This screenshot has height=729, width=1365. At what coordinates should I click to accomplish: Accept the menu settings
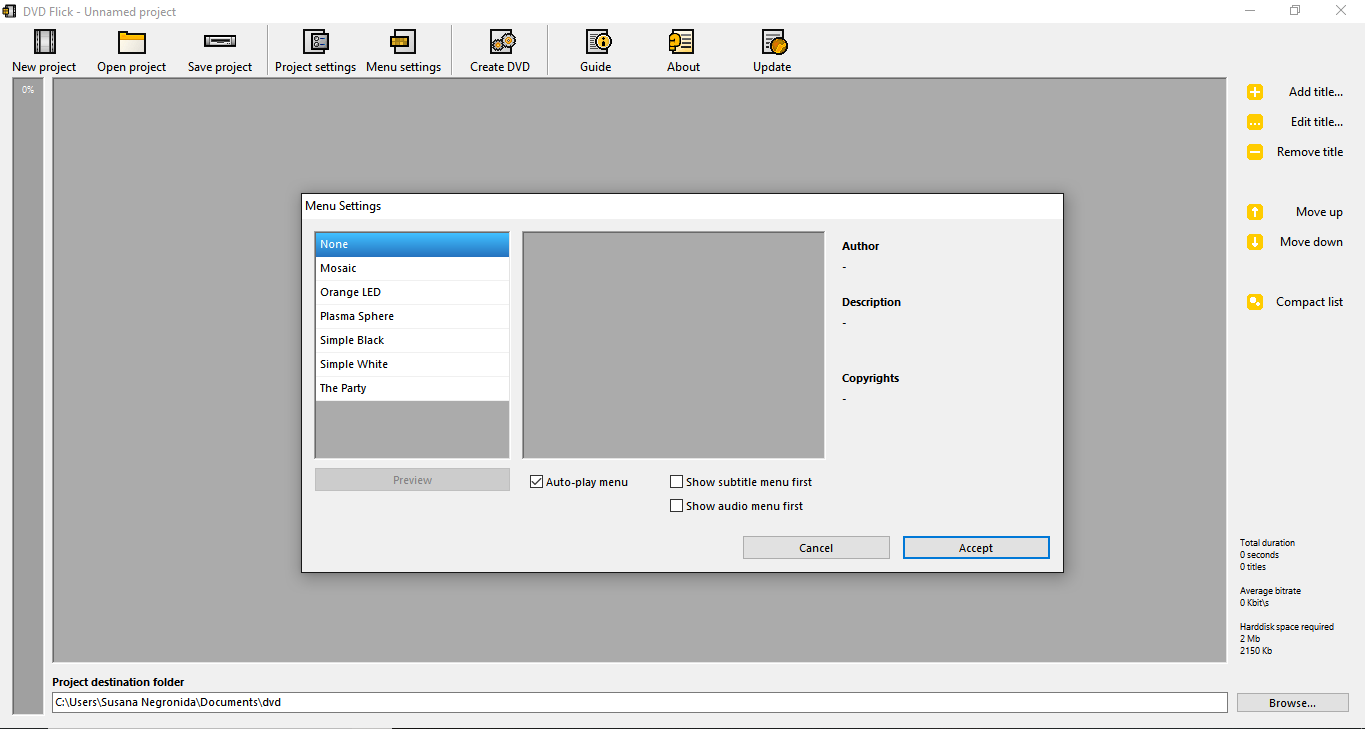click(975, 547)
